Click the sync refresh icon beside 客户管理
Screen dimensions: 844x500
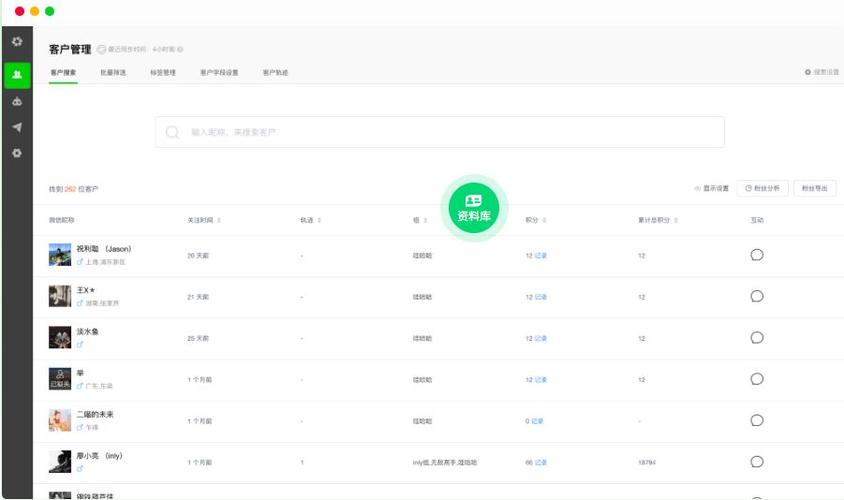click(101, 49)
